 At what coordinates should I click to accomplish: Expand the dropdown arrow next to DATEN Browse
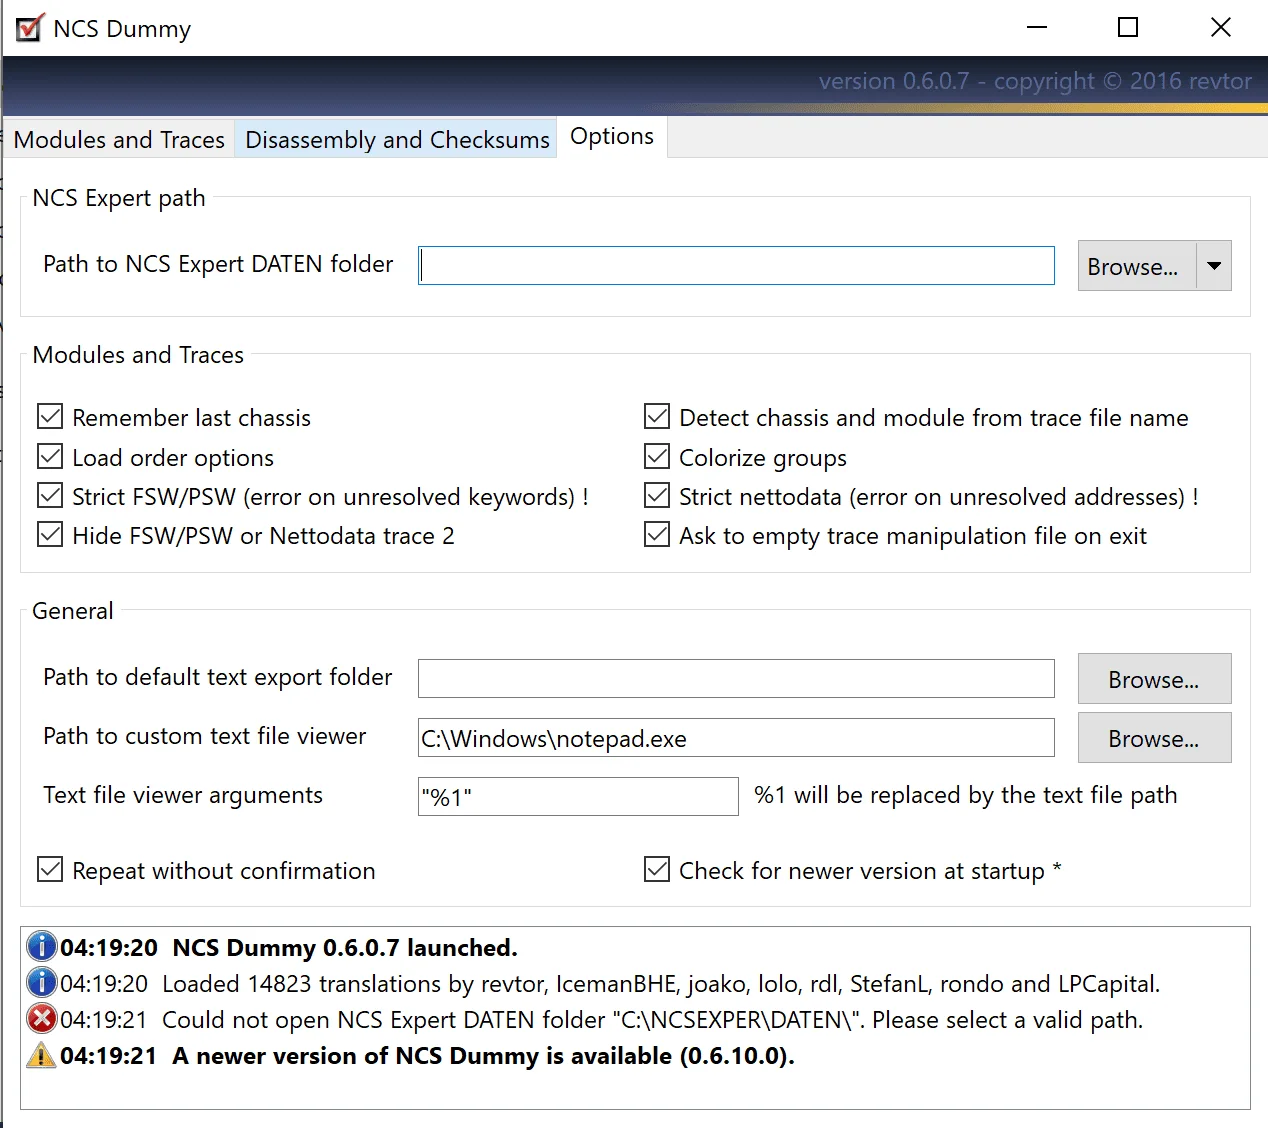pyautogui.click(x=1214, y=266)
